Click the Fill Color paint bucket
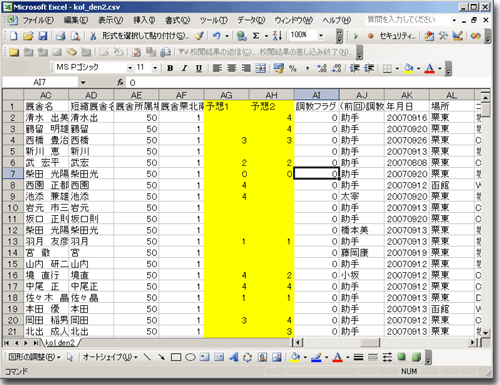The width and height of the screenshot is (500, 385). pos(408,68)
